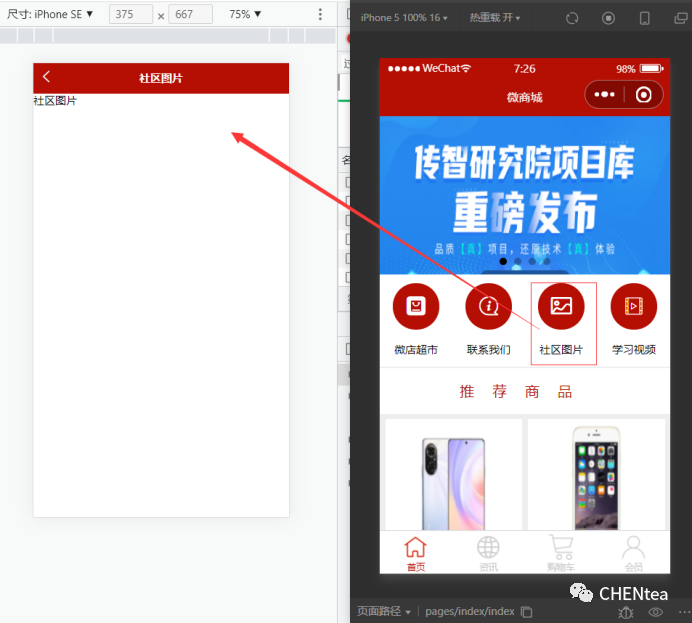
Task: Switch to the 购物车 cart tab
Action: pyautogui.click(x=561, y=554)
